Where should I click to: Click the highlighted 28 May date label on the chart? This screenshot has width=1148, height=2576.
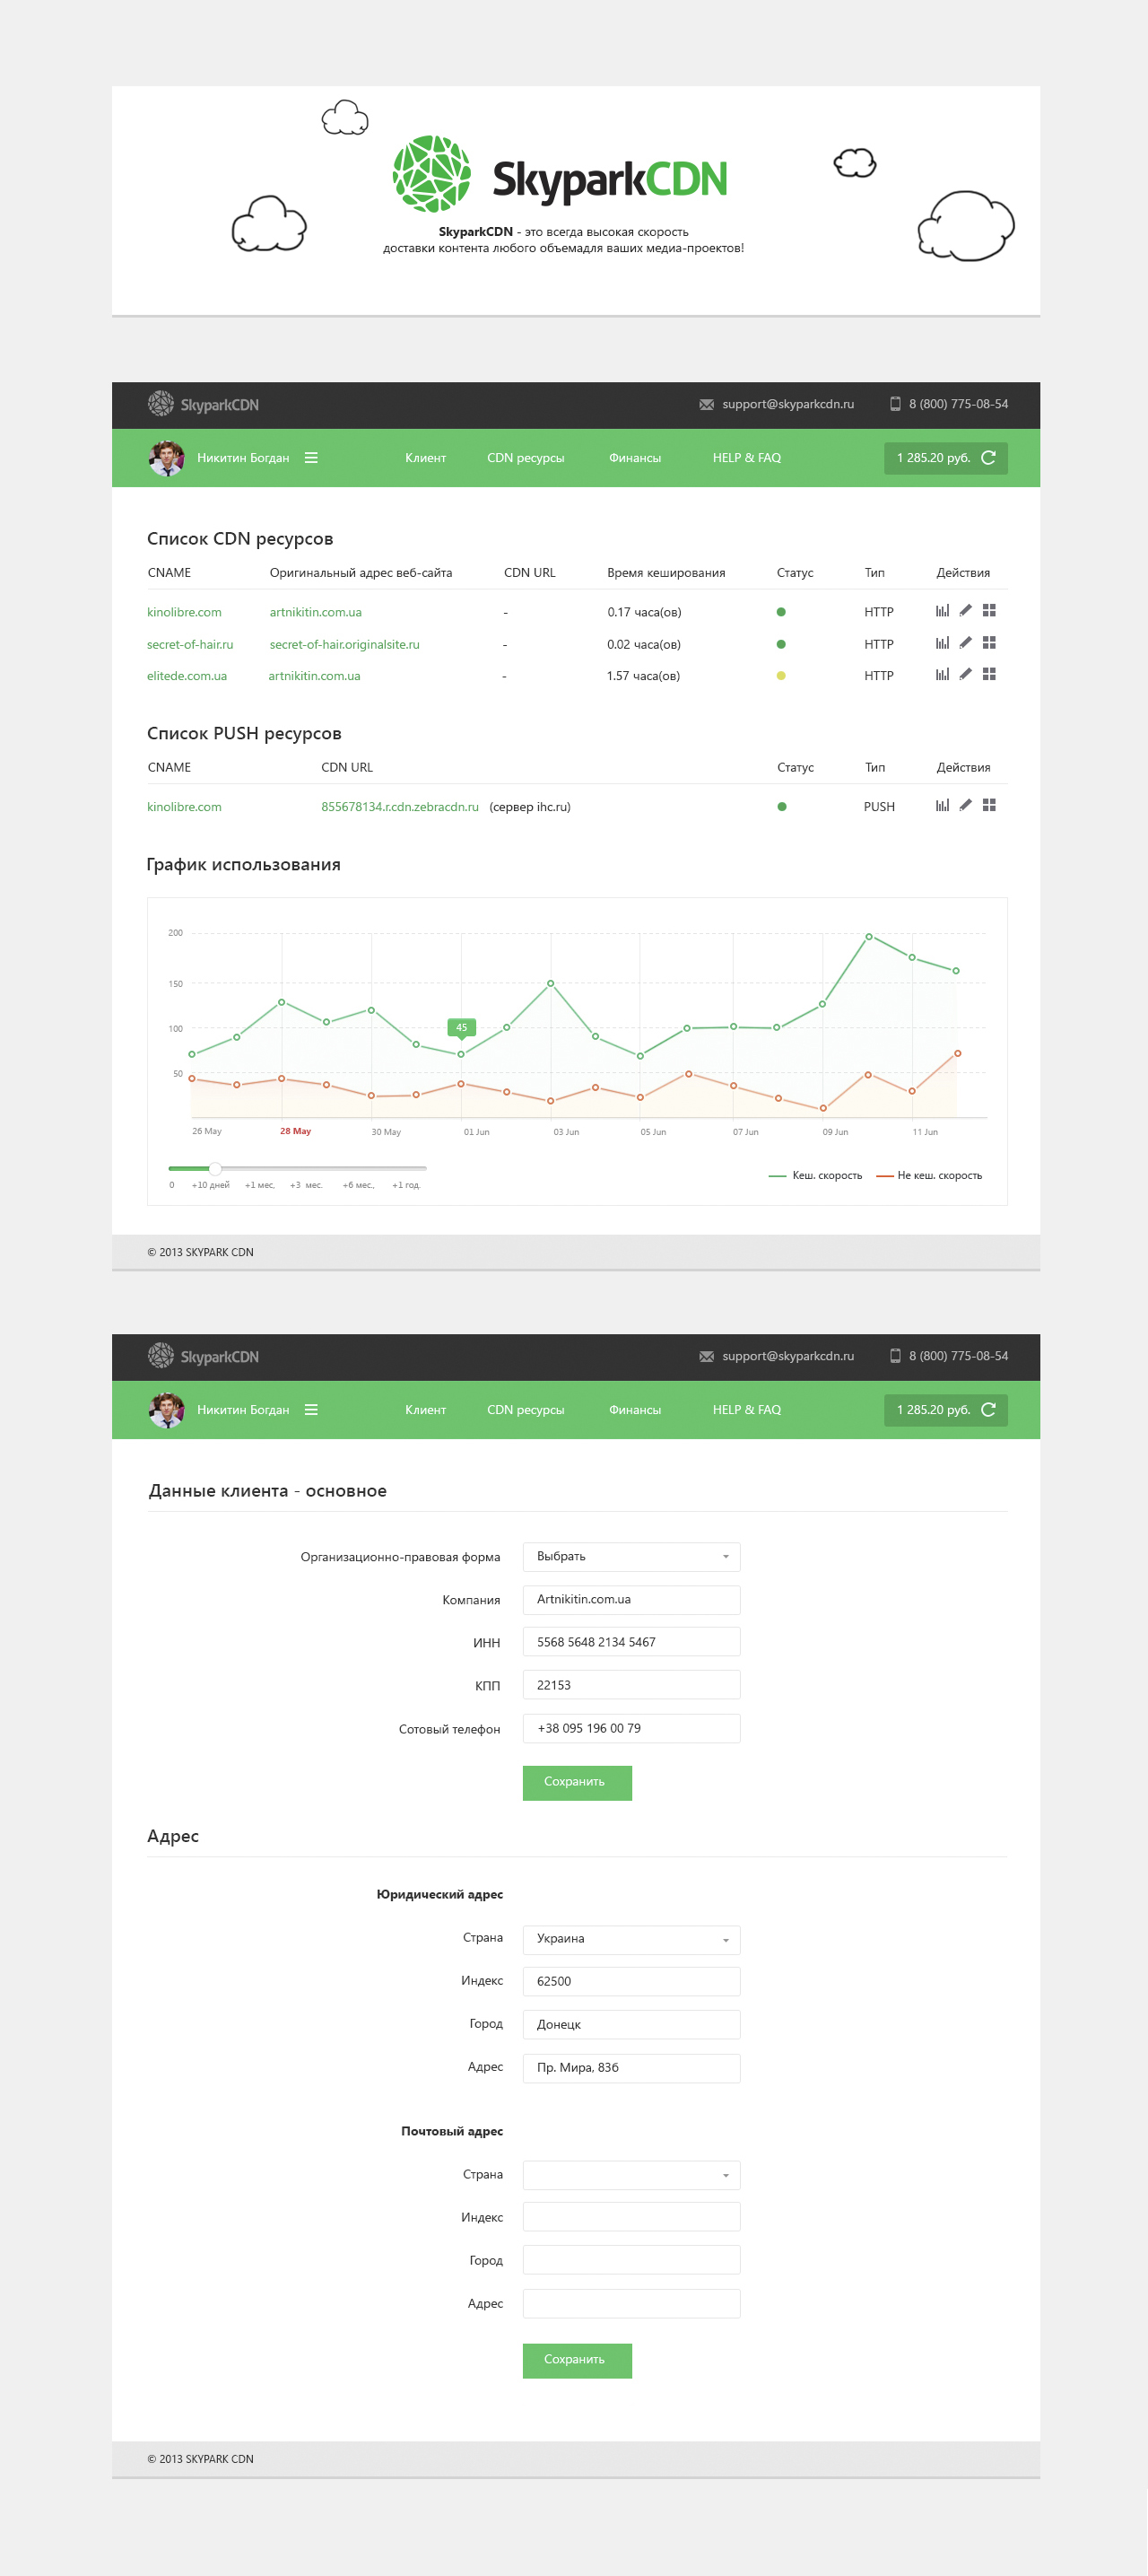[x=295, y=1131]
